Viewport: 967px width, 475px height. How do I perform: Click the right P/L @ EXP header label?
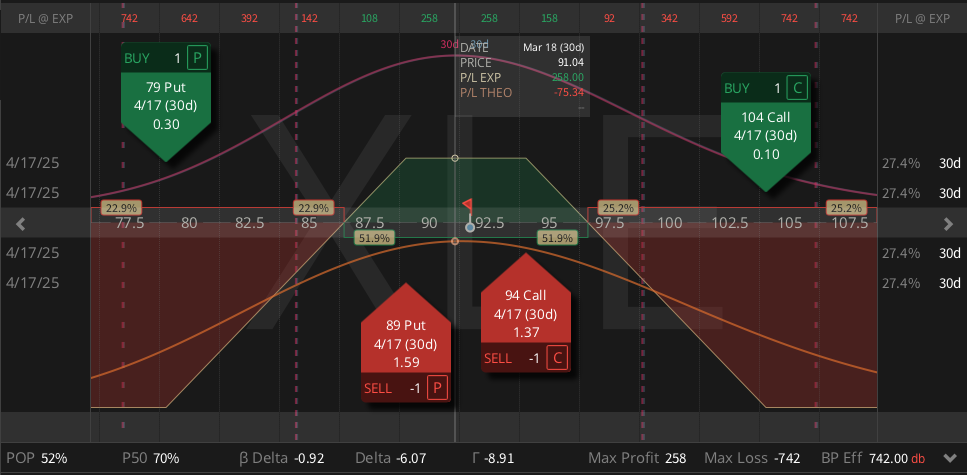pos(922,19)
